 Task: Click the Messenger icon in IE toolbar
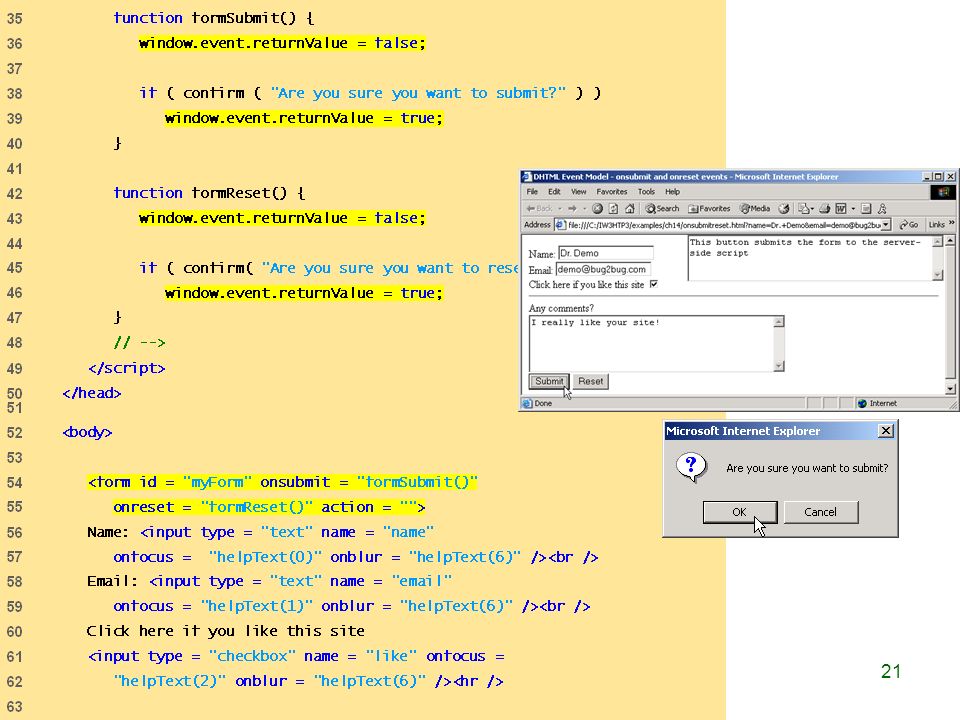coord(882,209)
